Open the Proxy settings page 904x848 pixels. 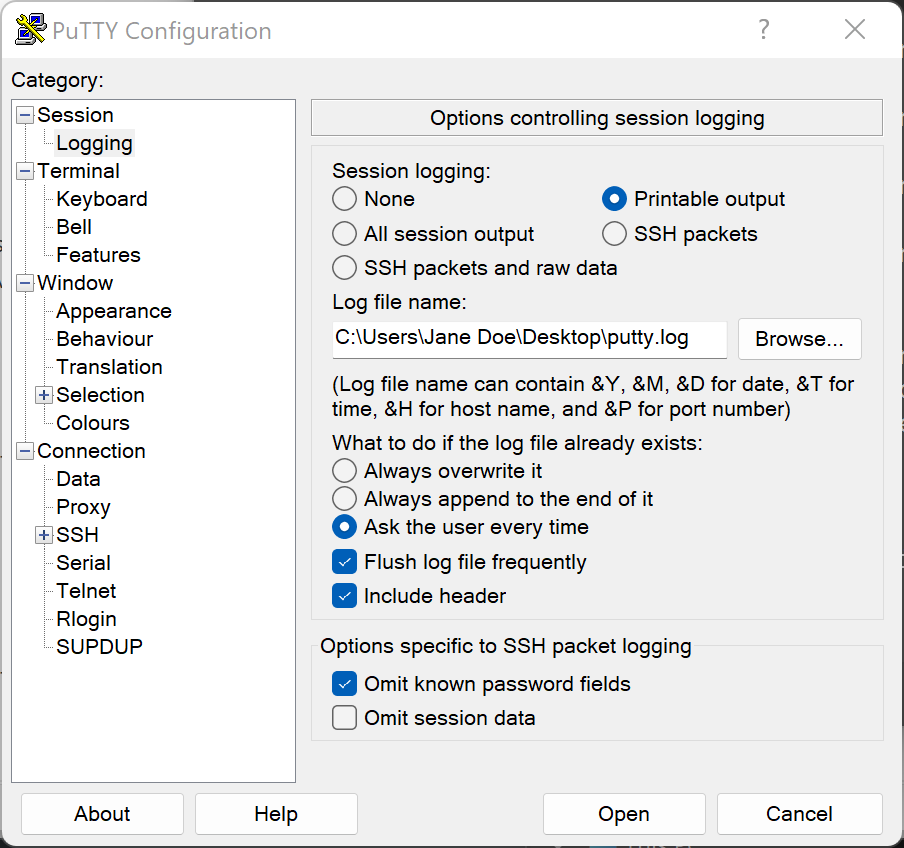(x=83, y=507)
